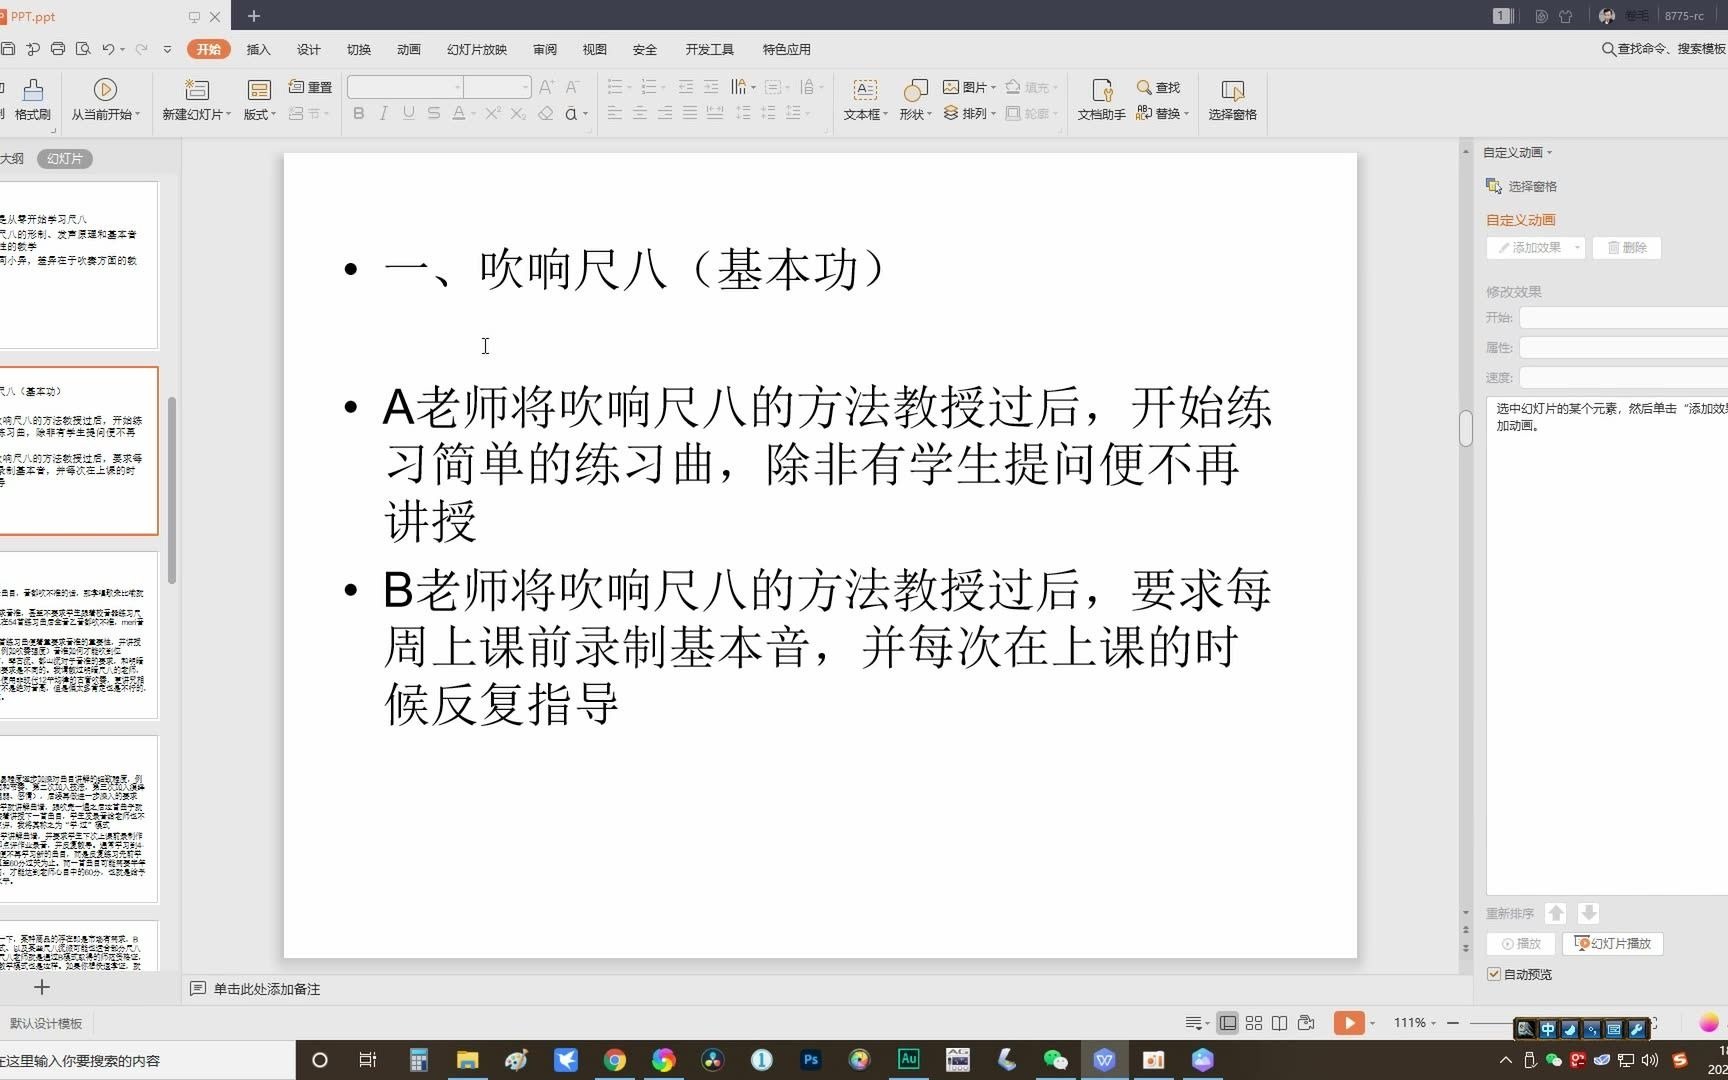Click the save icon in quick access toolbar
The image size is (1728, 1080).
tap(7, 49)
